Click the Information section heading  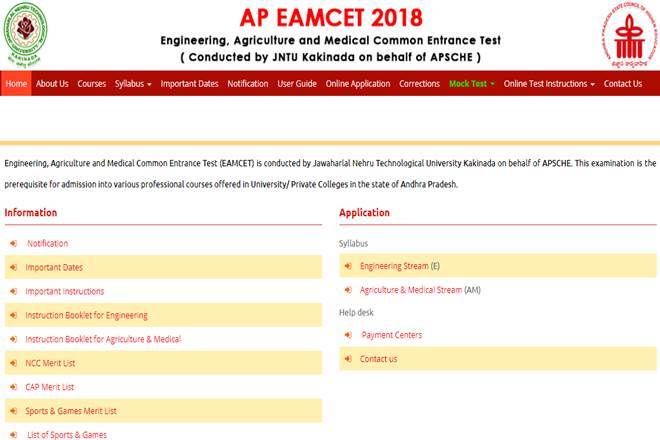pyautogui.click(x=31, y=213)
